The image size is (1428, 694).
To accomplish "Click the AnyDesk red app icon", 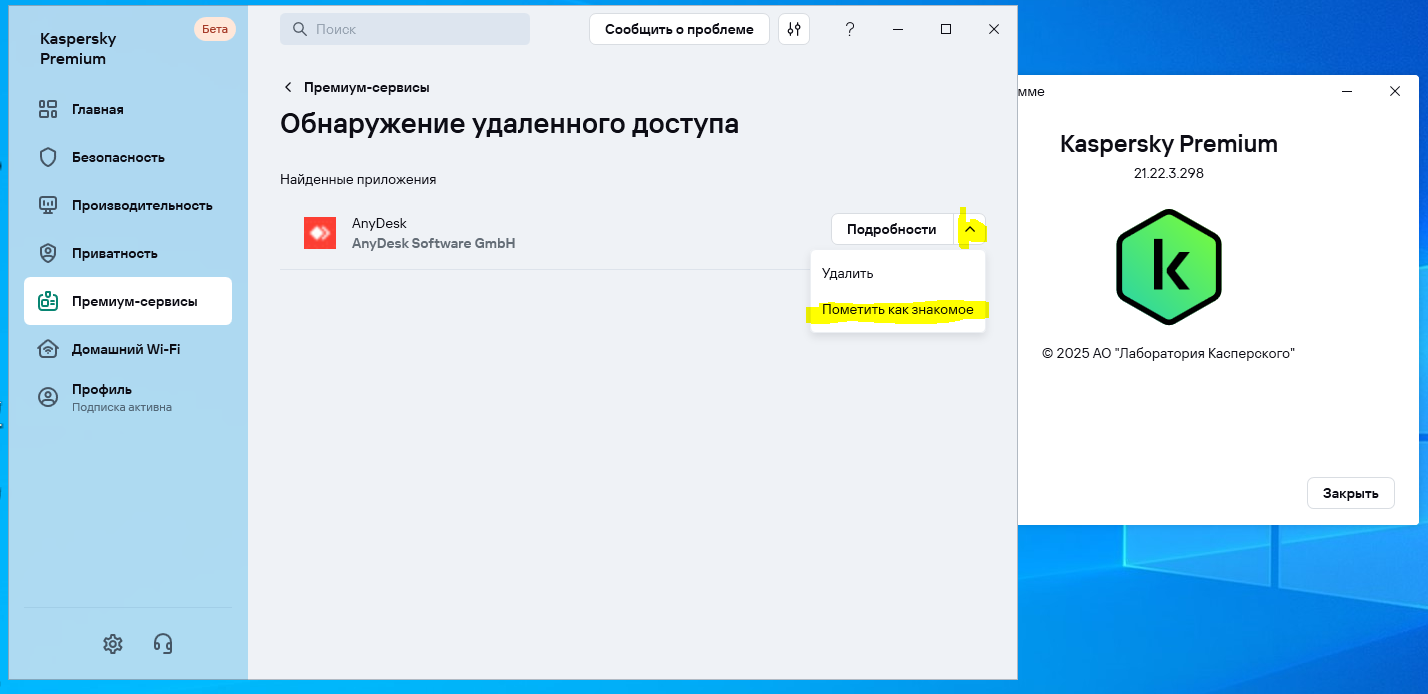I will (320, 233).
